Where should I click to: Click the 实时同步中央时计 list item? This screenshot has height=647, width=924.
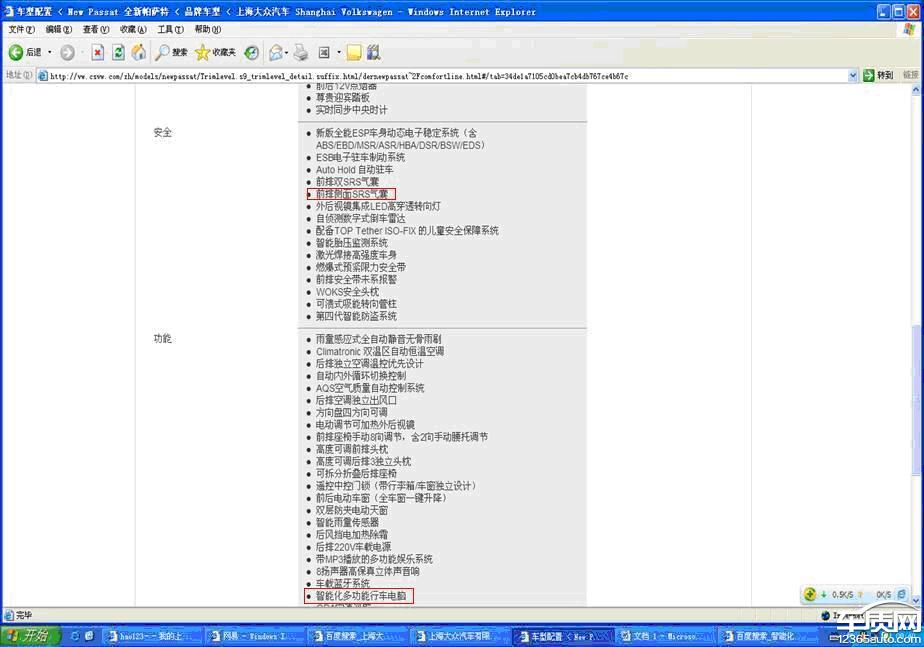coord(351,110)
